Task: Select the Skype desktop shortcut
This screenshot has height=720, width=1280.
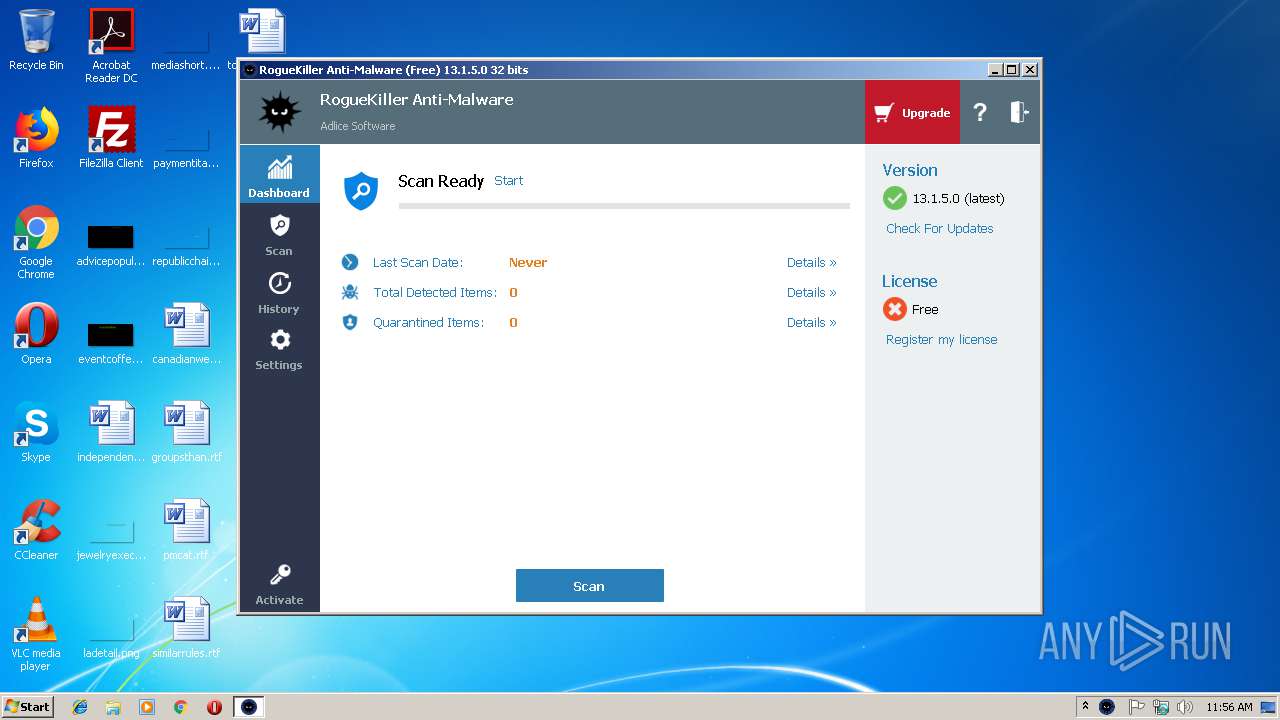Action: (36, 432)
